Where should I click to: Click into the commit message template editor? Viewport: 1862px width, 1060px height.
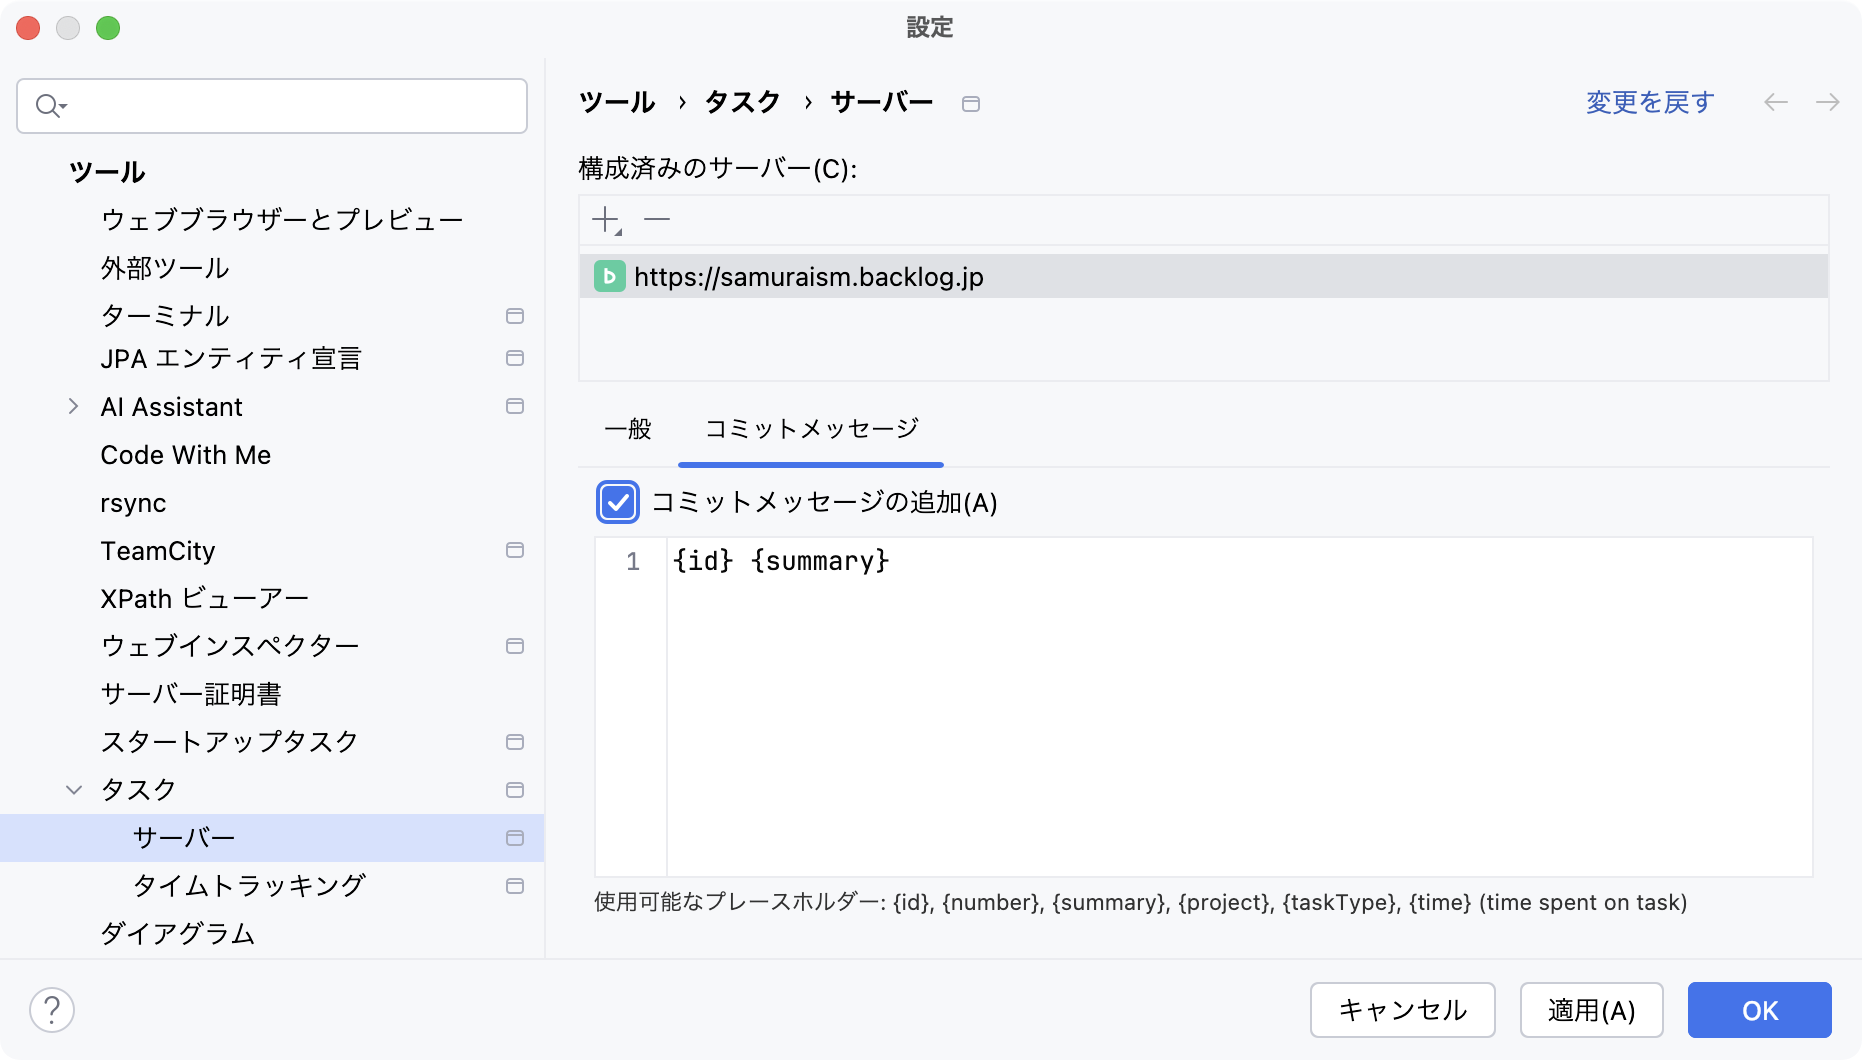click(1239, 707)
